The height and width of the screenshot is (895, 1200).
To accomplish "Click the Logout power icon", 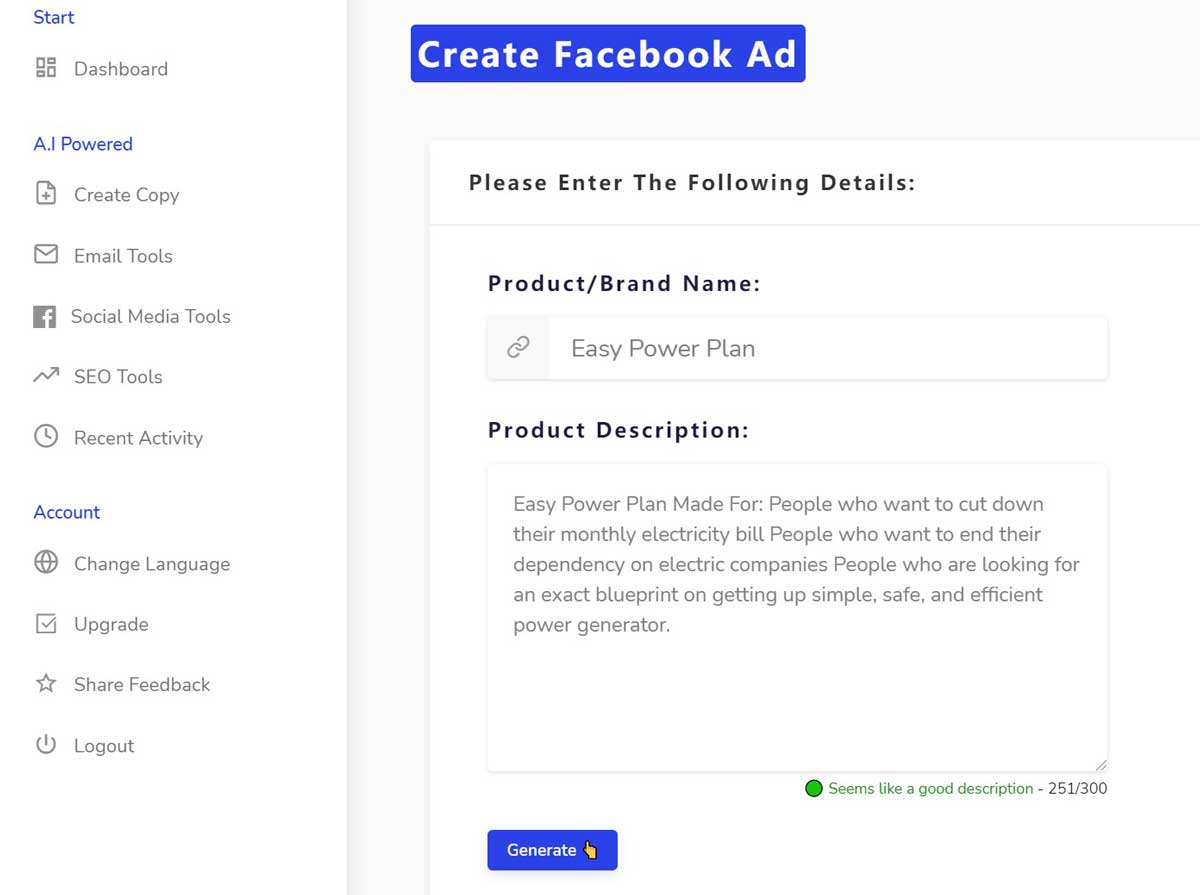I will pyautogui.click(x=46, y=745).
